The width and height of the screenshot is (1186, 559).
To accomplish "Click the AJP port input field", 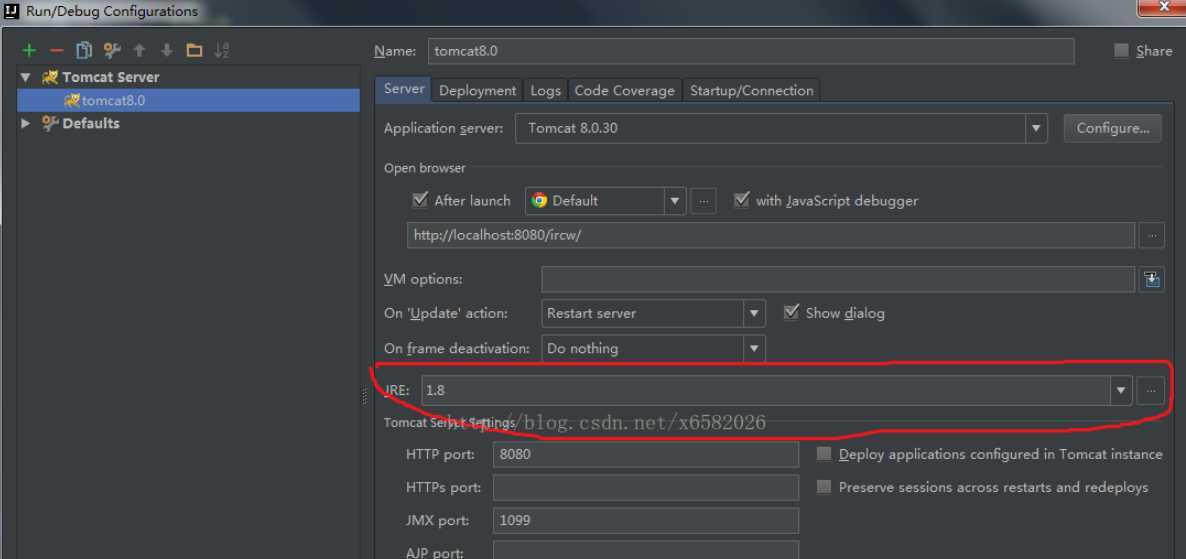I will tap(646, 550).
